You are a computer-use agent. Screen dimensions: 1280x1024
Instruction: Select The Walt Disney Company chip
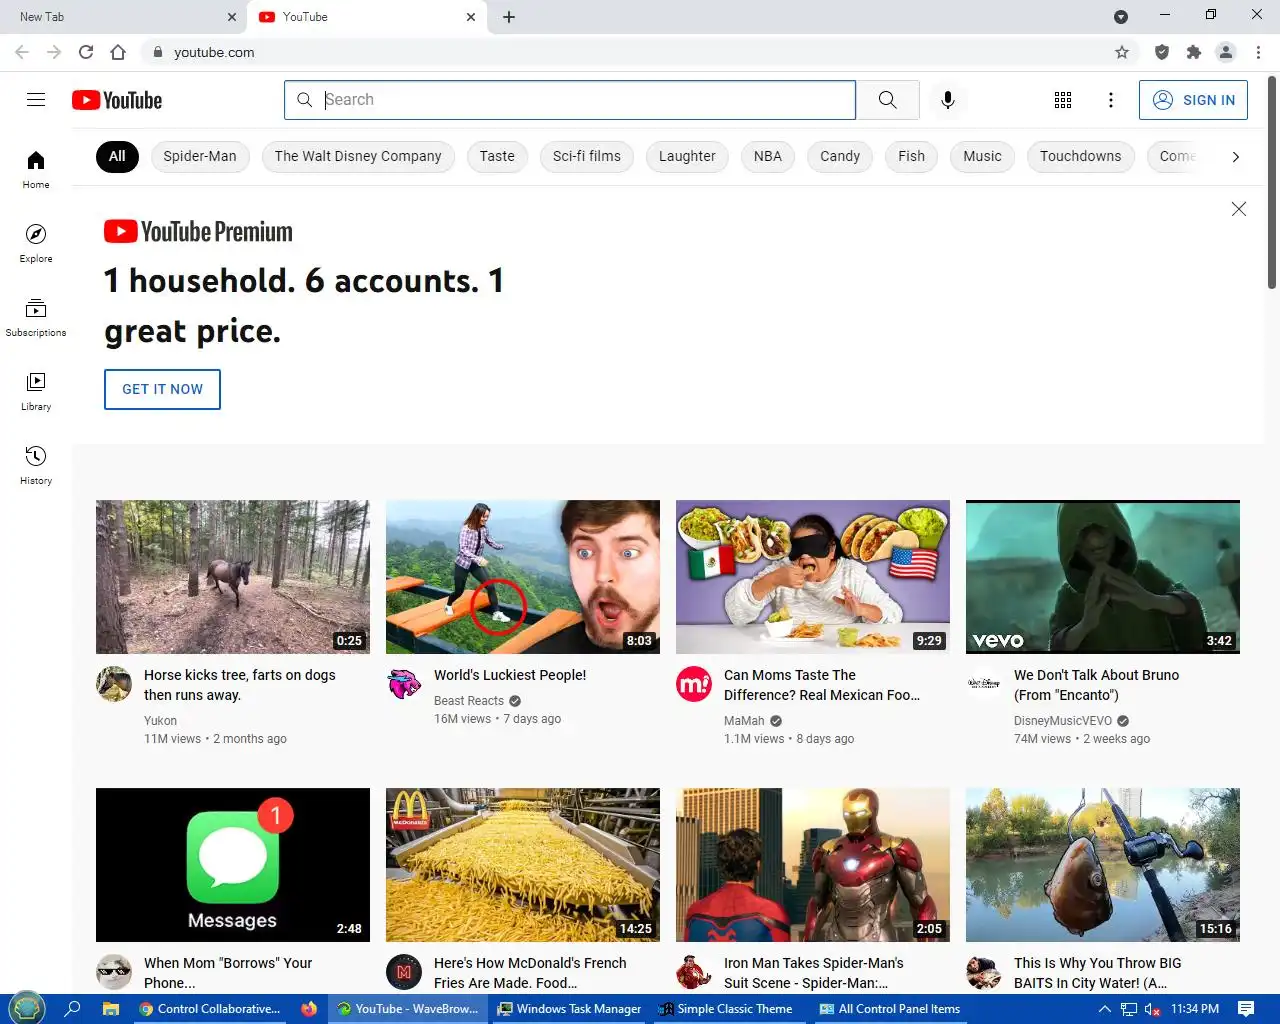tap(358, 156)
